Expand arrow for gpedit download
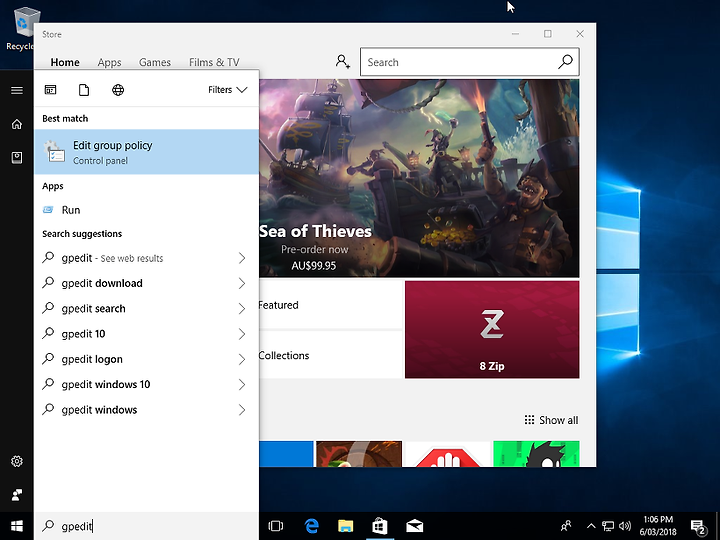The height and width of the screenshot is (540, 720). tap(242, 283)
